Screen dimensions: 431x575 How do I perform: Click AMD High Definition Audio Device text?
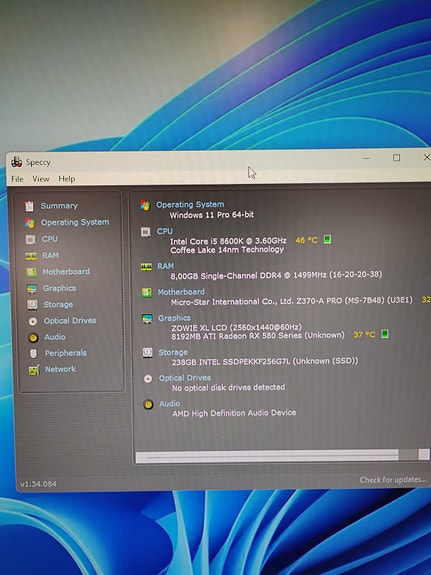pos(234,413)
